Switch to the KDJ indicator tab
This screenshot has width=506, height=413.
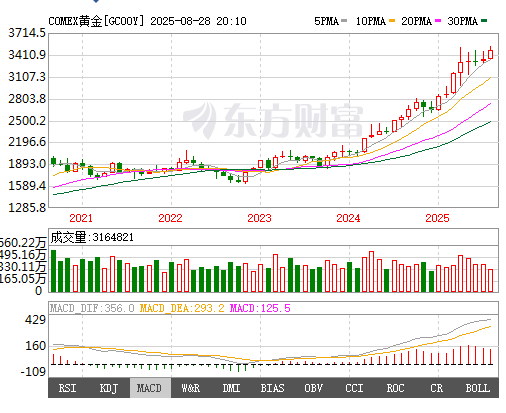tap(109, 388)
